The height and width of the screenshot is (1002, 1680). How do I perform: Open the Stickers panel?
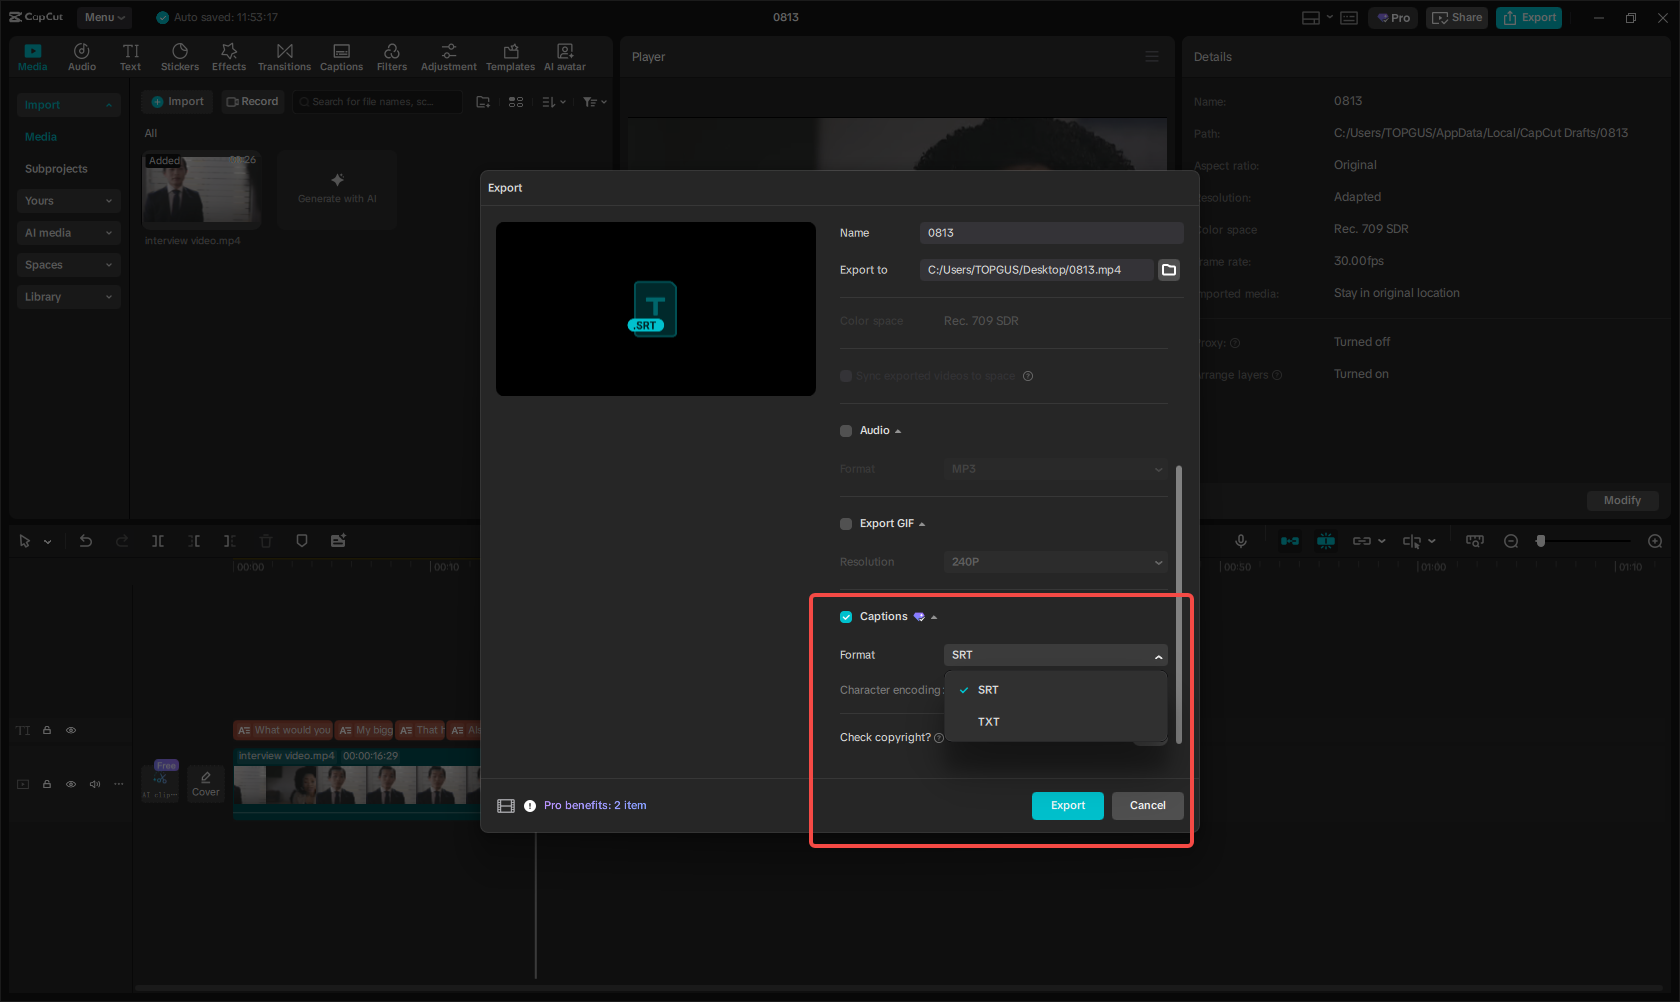click(x=180, y=55)
